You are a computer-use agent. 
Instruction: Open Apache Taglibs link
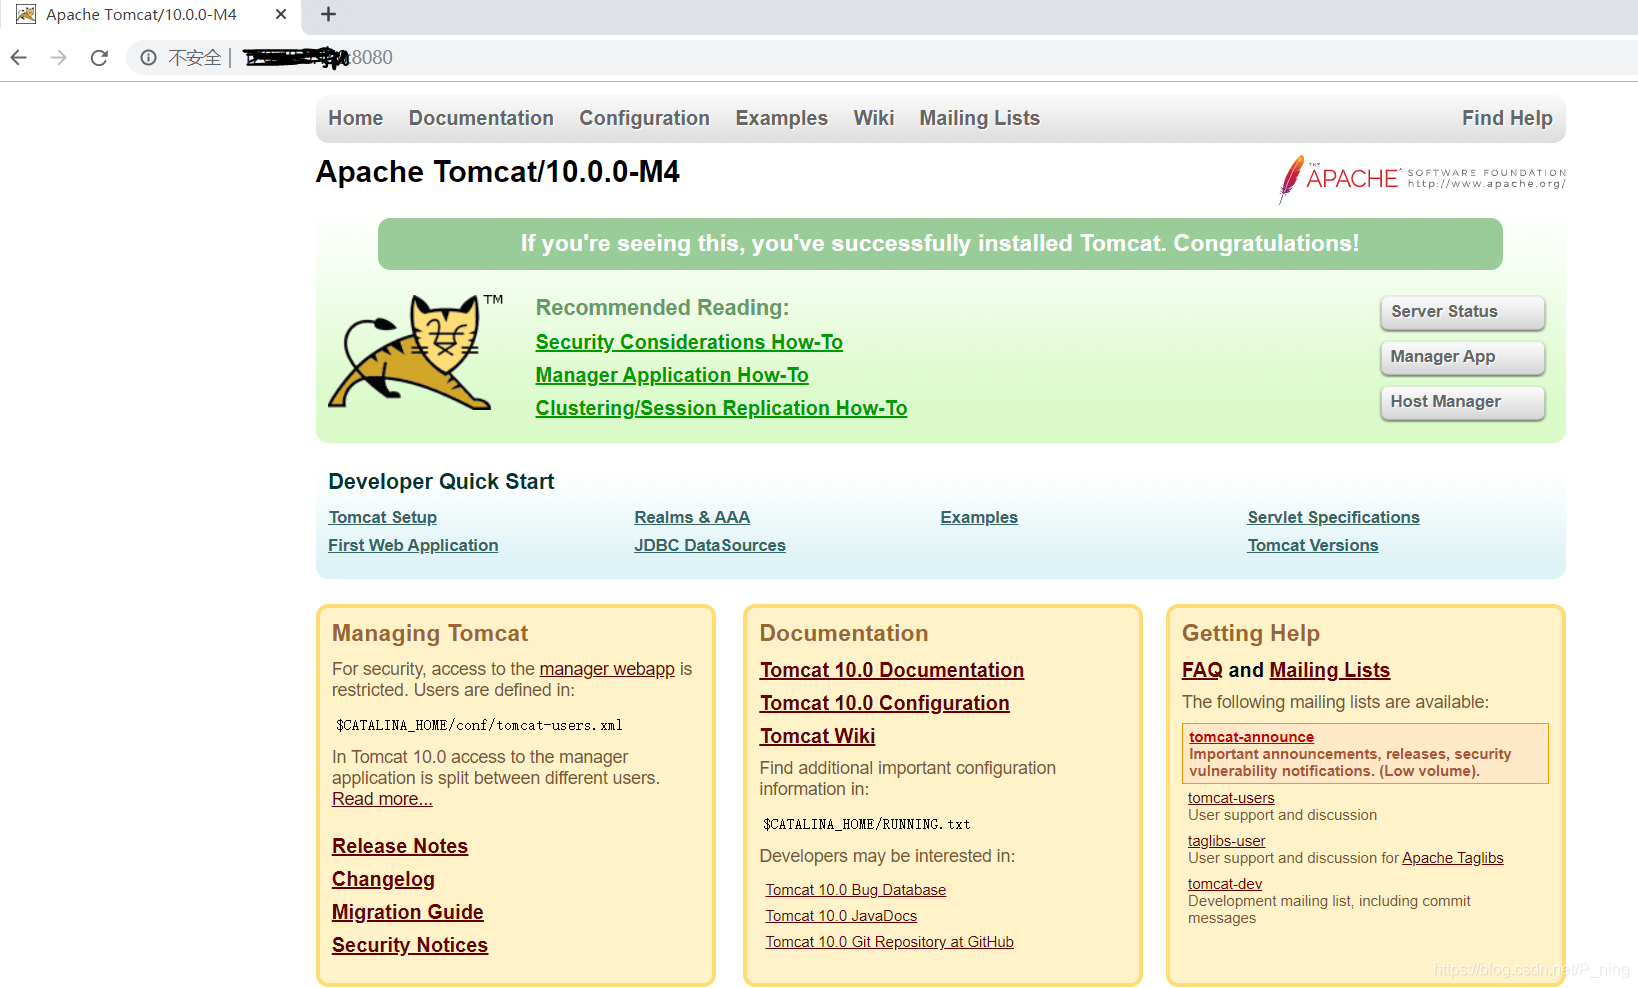1452,858
